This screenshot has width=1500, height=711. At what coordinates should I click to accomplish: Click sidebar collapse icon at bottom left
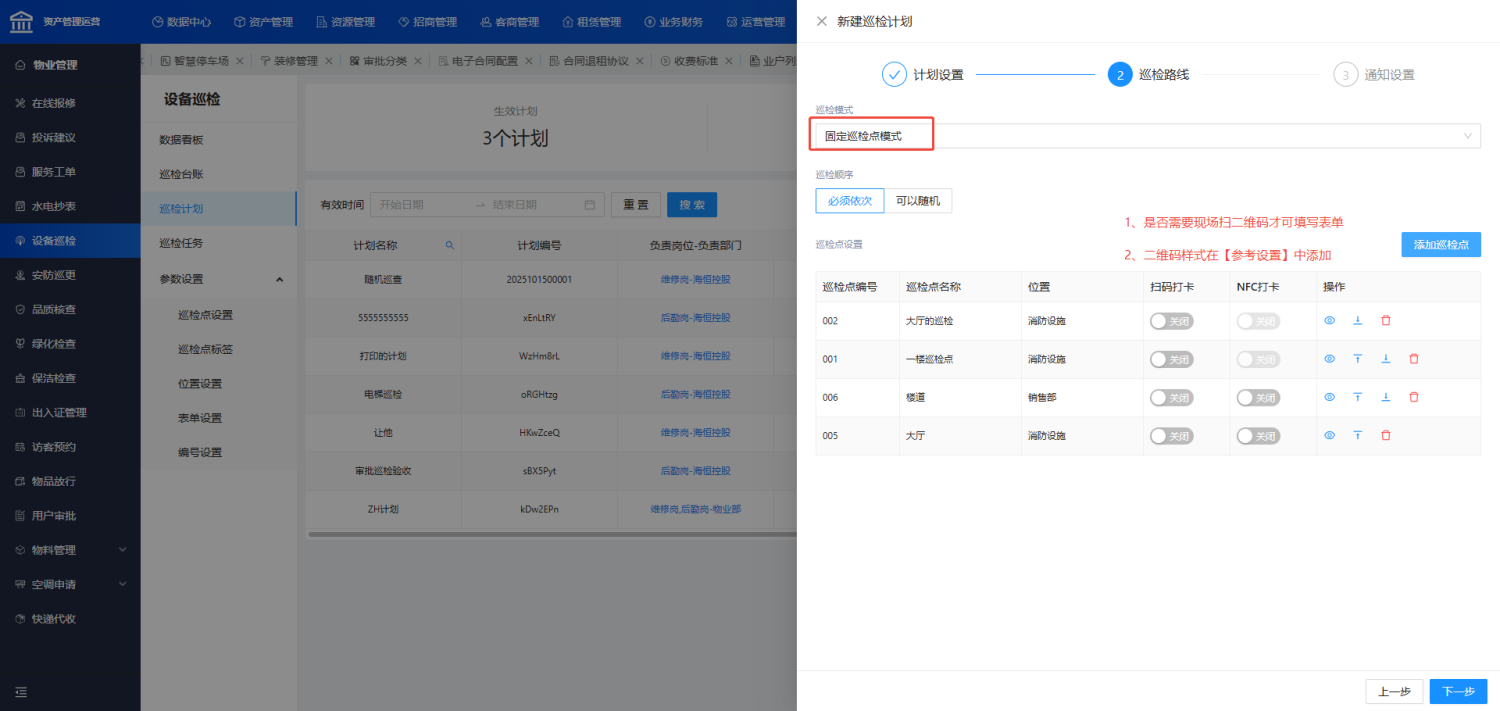[x=21, y=691]
